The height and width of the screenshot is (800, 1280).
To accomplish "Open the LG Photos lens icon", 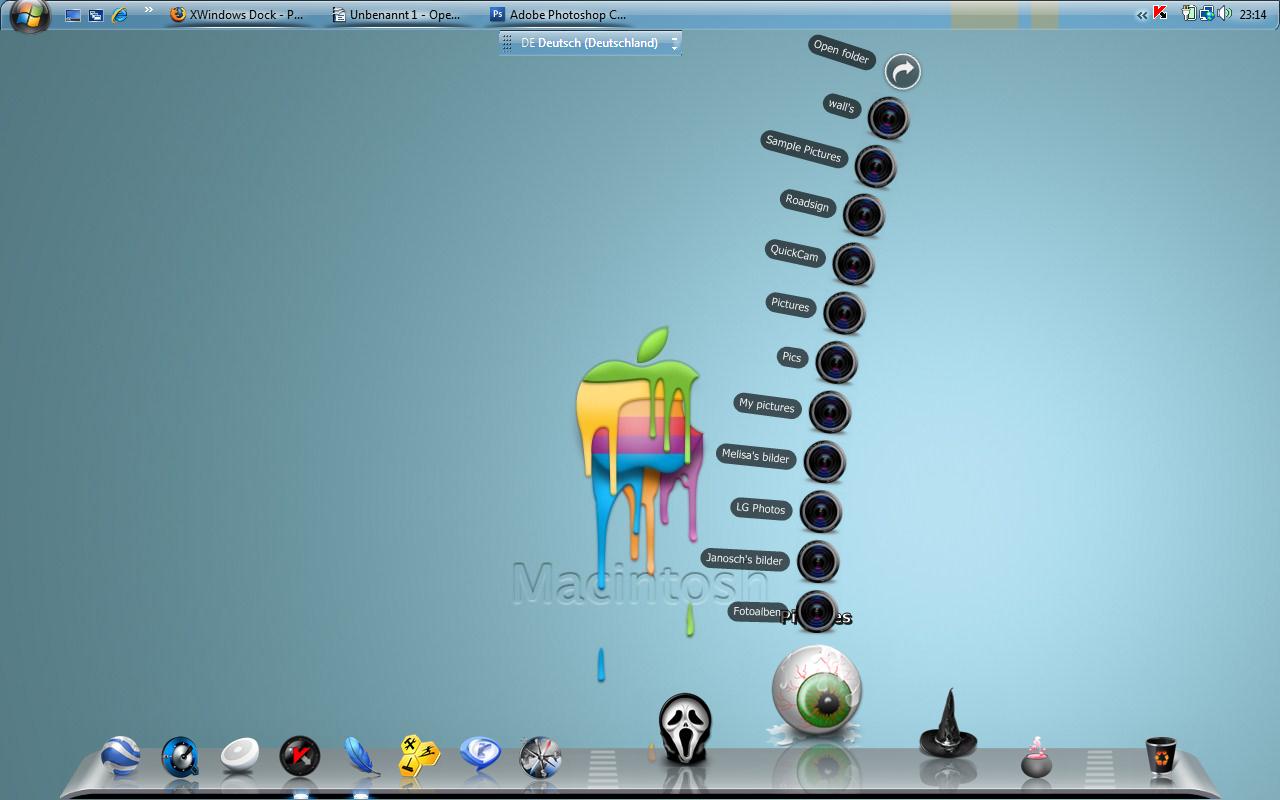I will coord(820,512).
